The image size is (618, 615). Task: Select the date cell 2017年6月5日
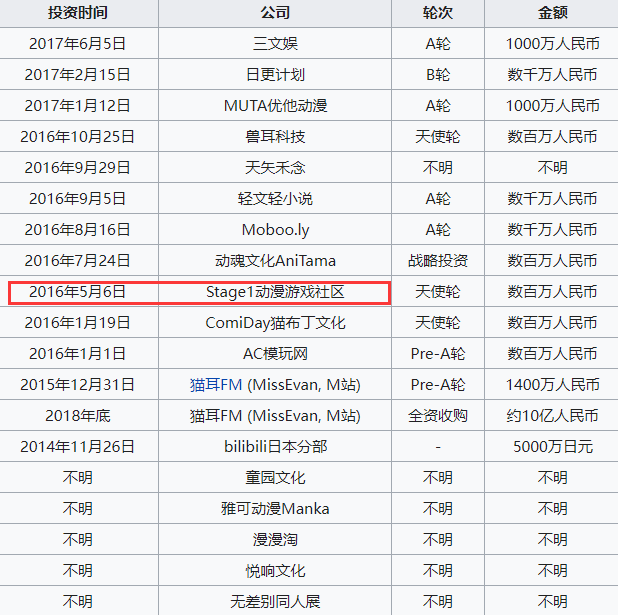coord(78,43)
